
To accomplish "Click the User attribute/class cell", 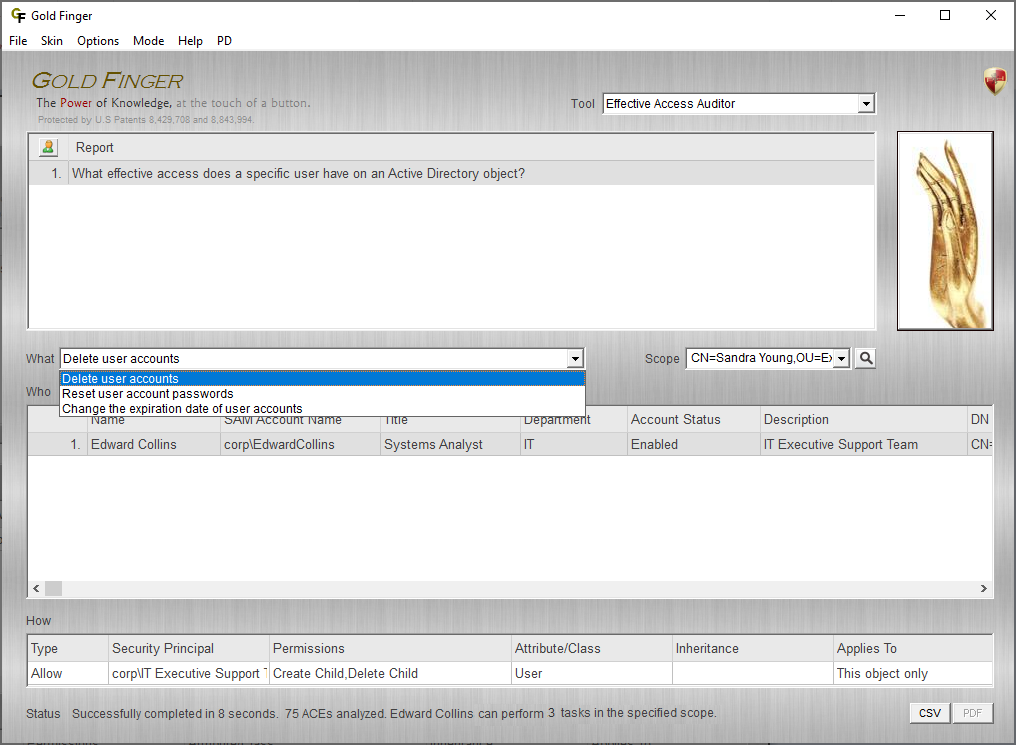I will tap(592, 673).
